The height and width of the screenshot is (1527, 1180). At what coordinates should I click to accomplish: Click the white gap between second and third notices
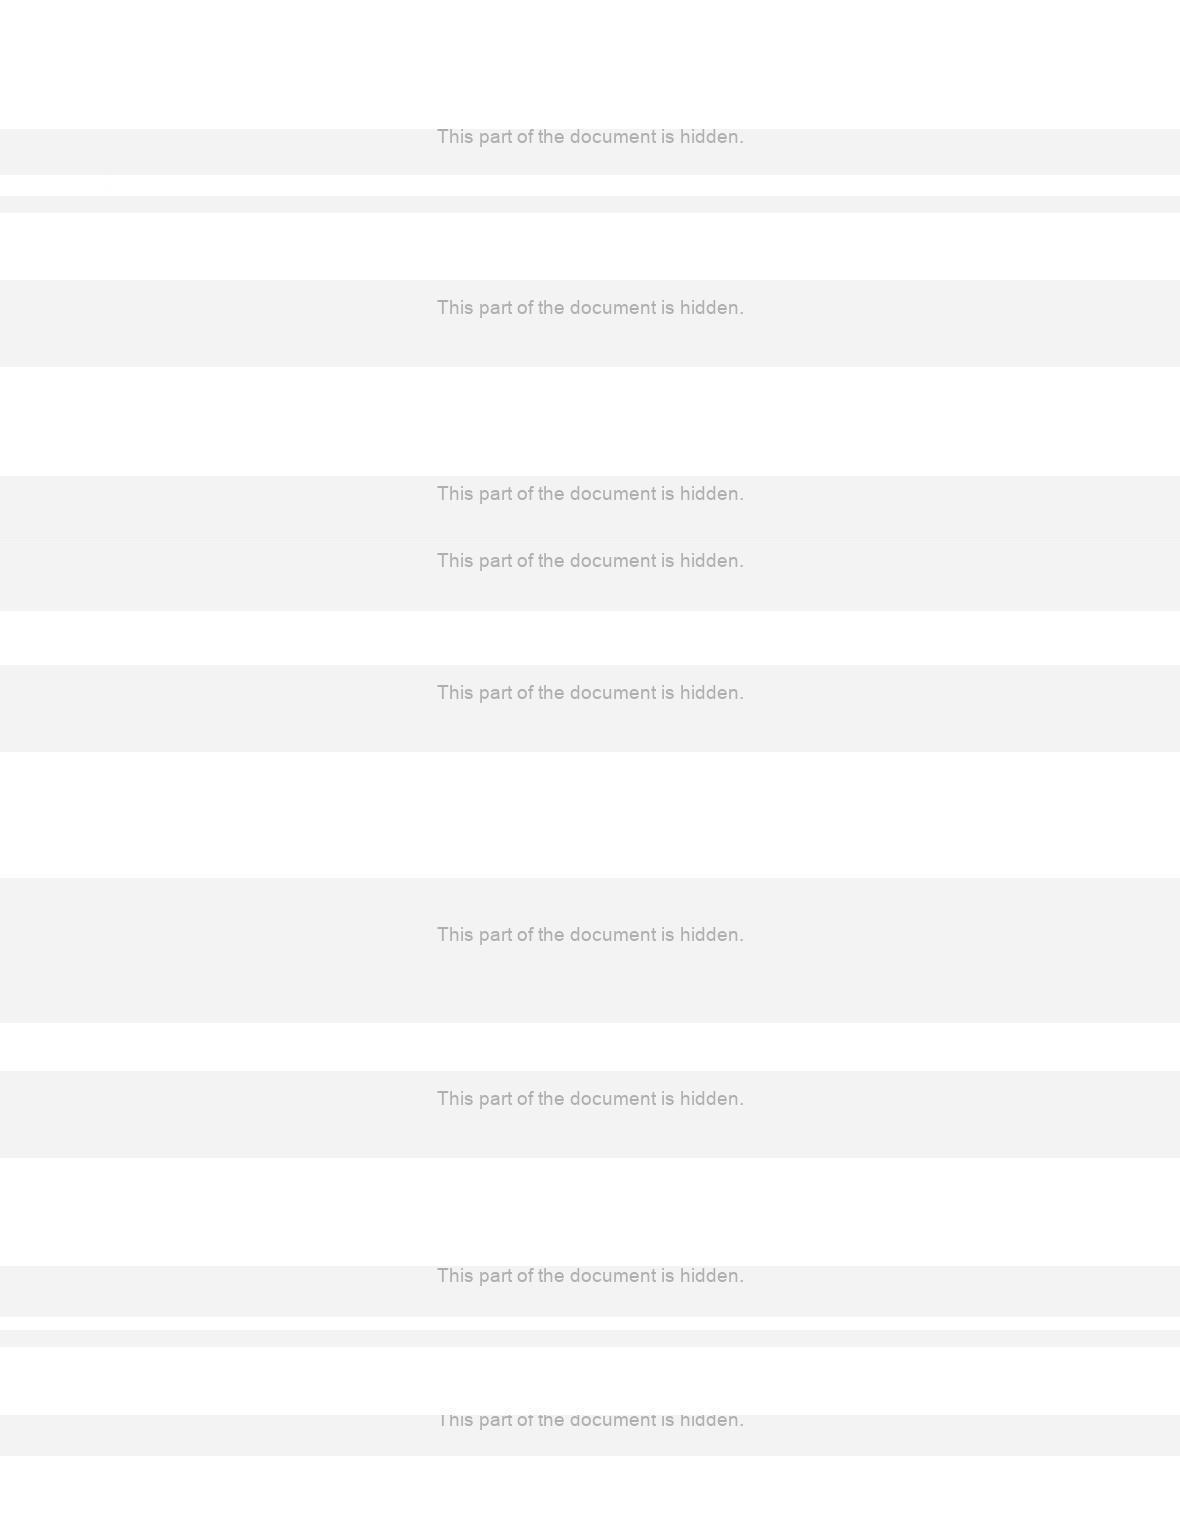[x=590, y=421]
